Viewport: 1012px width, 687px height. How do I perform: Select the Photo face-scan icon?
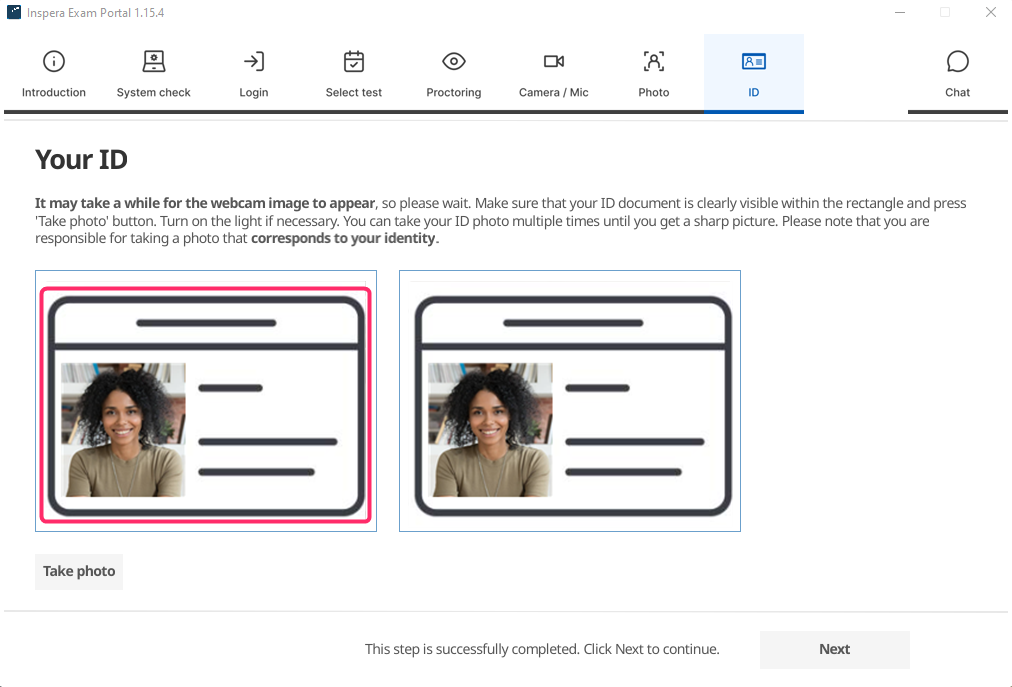pyautogui.click(x=654, y=62)
